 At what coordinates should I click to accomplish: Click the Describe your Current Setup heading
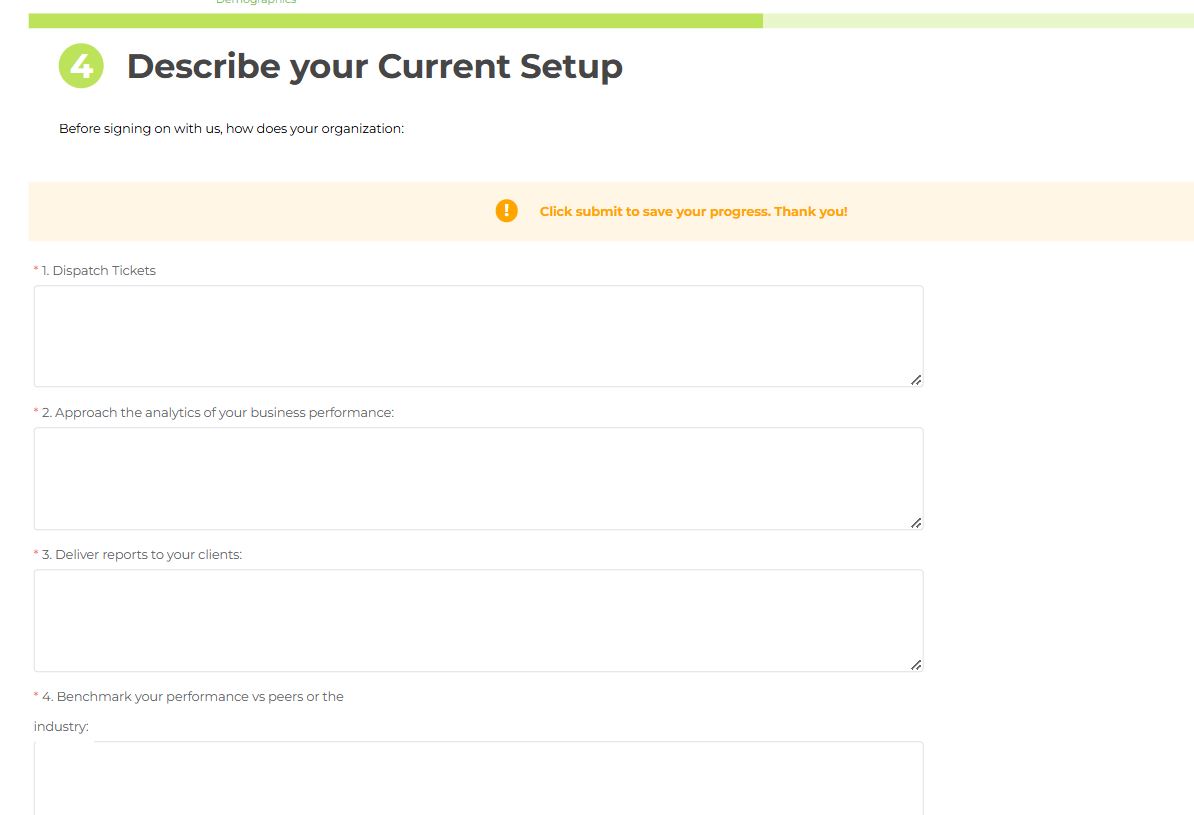click(374, 66)
